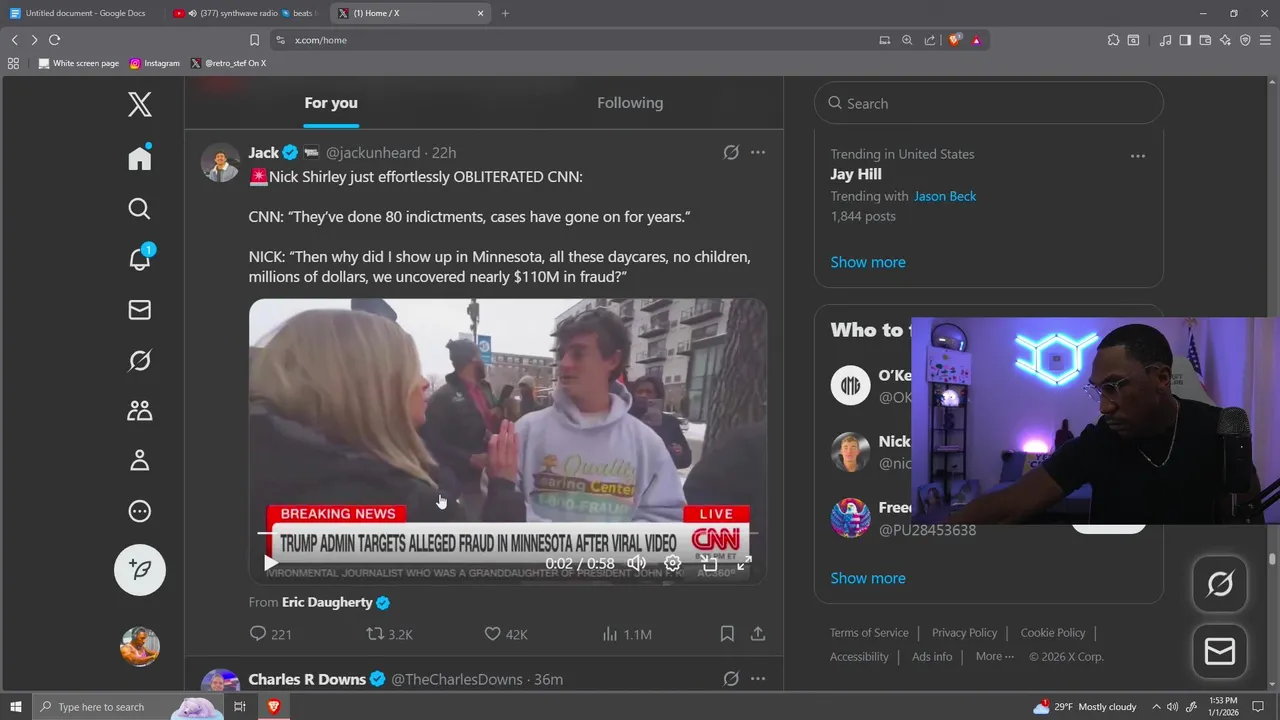1280x720 pixels.
Task: Open Communities people icon in sidebar
Action: click(140, 410)
